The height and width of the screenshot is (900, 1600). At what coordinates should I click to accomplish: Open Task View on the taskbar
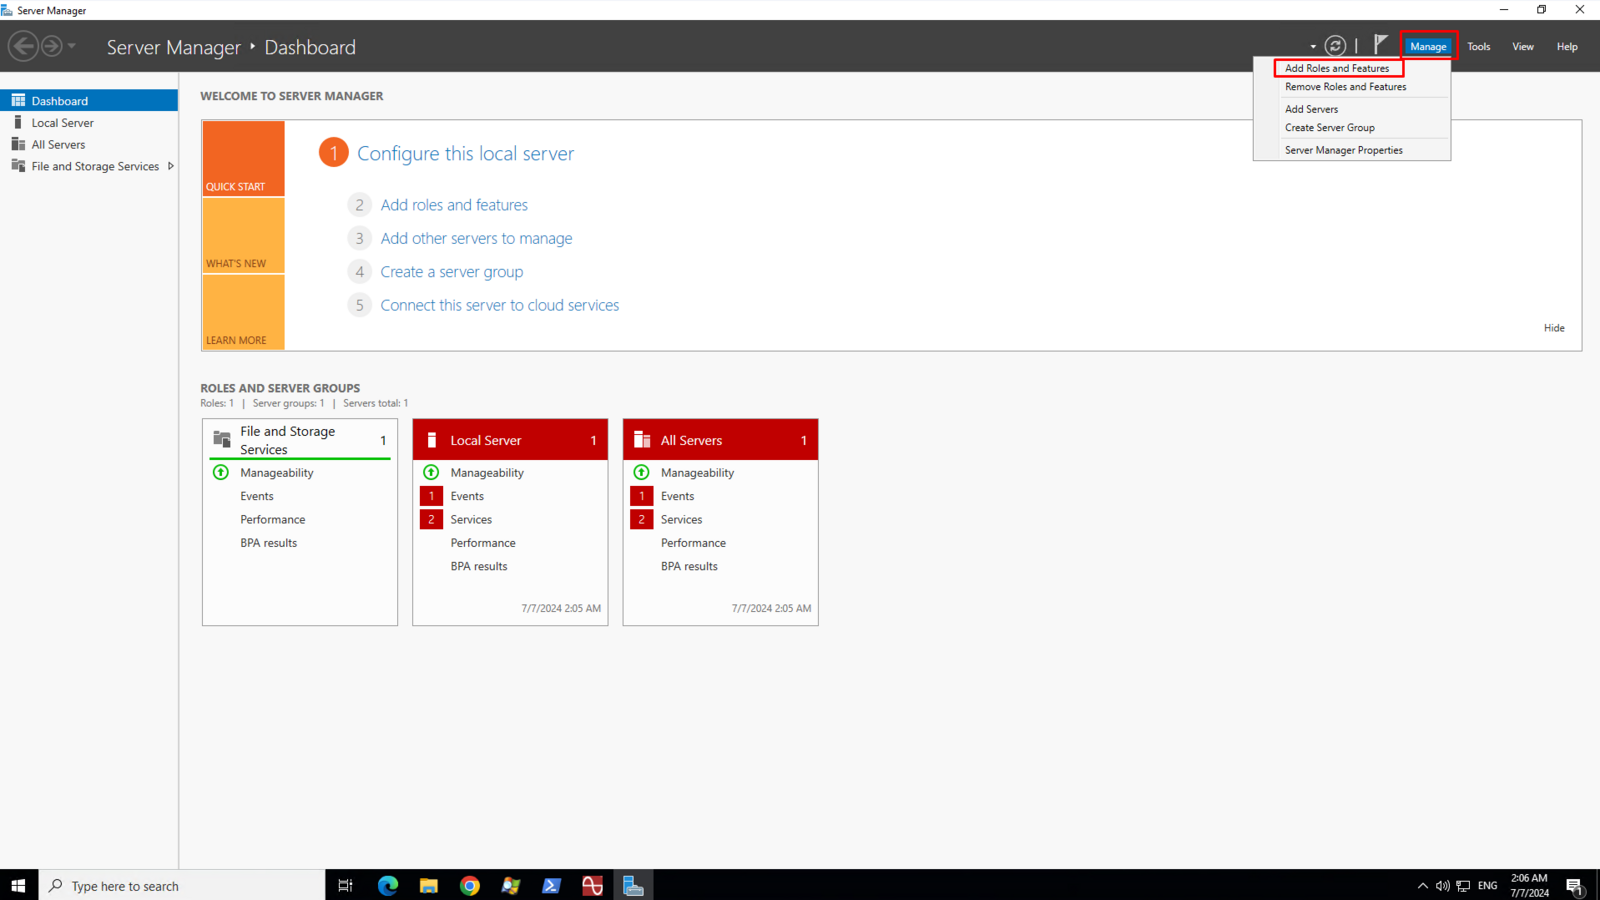click(345, 886)
